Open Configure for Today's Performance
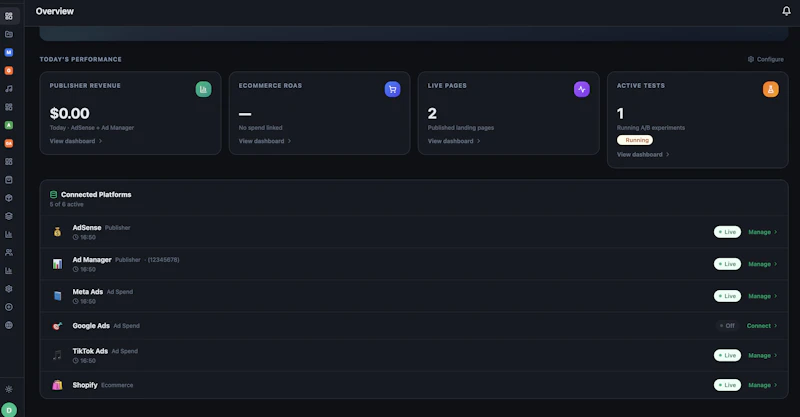800x417 pixels. [x=766, y=59]
